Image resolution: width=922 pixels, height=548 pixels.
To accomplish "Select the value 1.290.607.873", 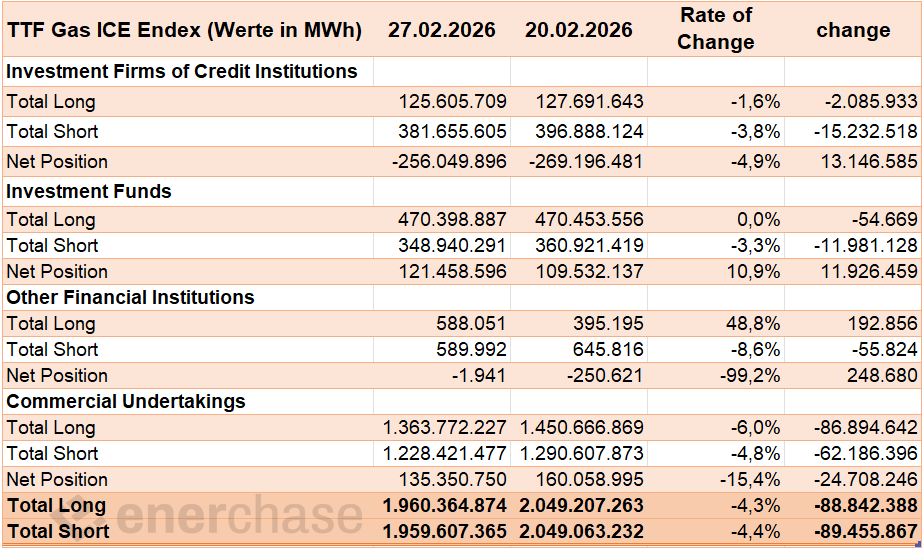I will [x=582, y=453].
